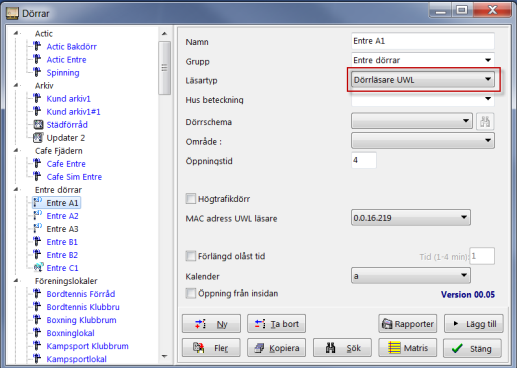The image size is (517, 368).
Task: Click the Stäng button
Action: click(x=472, y=348)
